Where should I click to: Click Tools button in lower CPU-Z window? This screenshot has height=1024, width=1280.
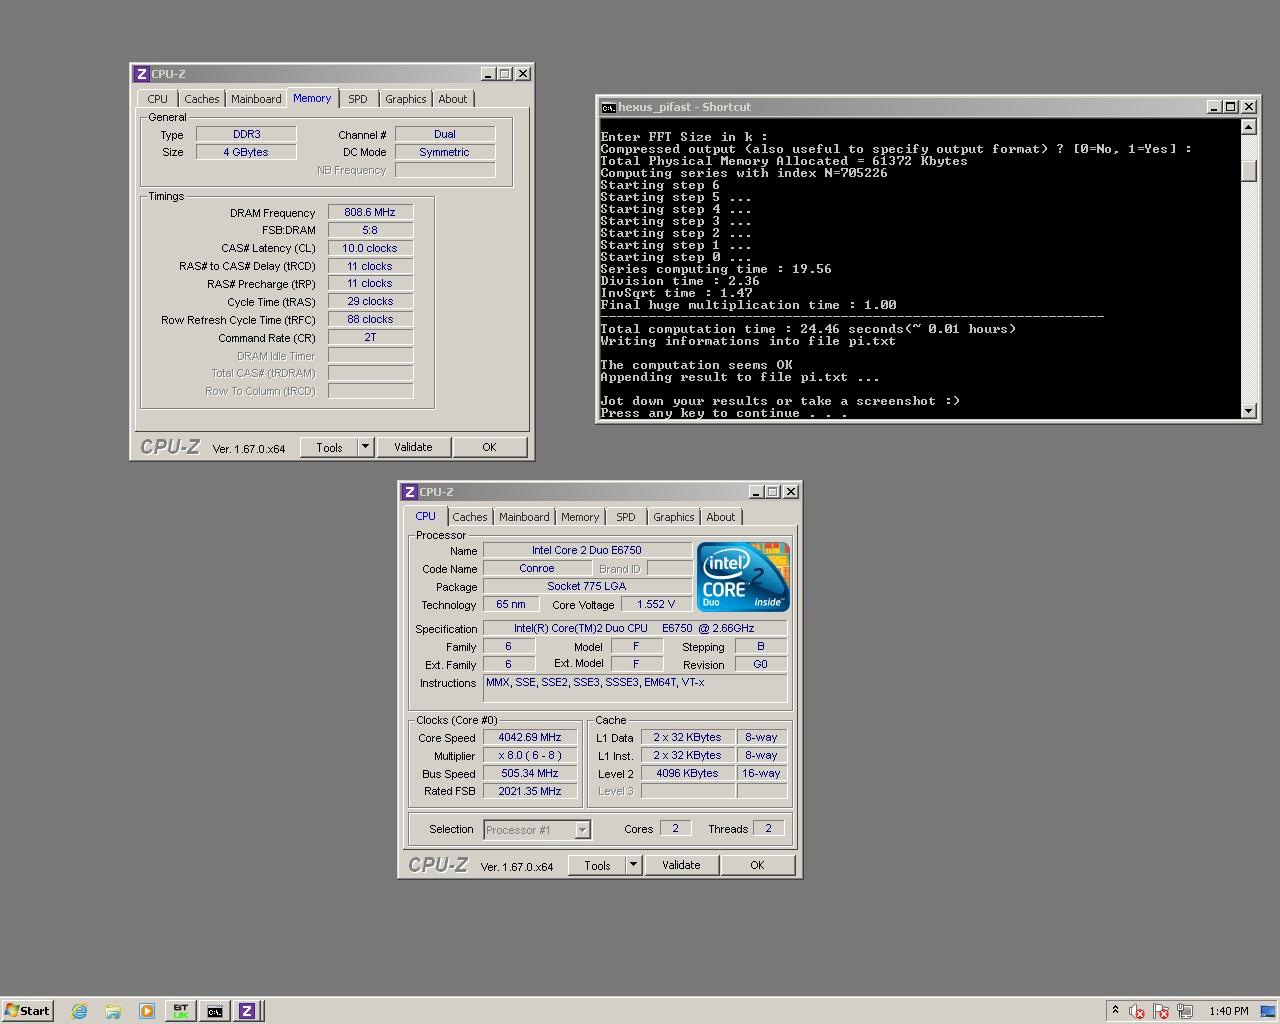(597, 865)
